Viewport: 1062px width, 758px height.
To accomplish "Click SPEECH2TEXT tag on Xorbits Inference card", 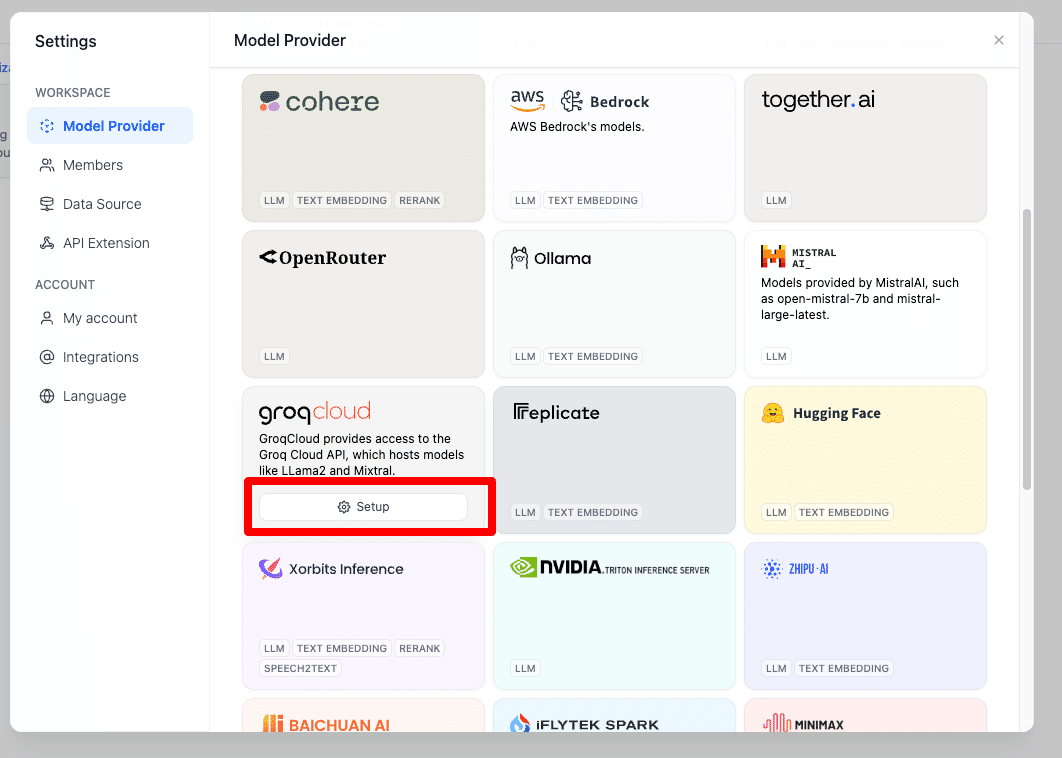I will click(x=300, y=669).
